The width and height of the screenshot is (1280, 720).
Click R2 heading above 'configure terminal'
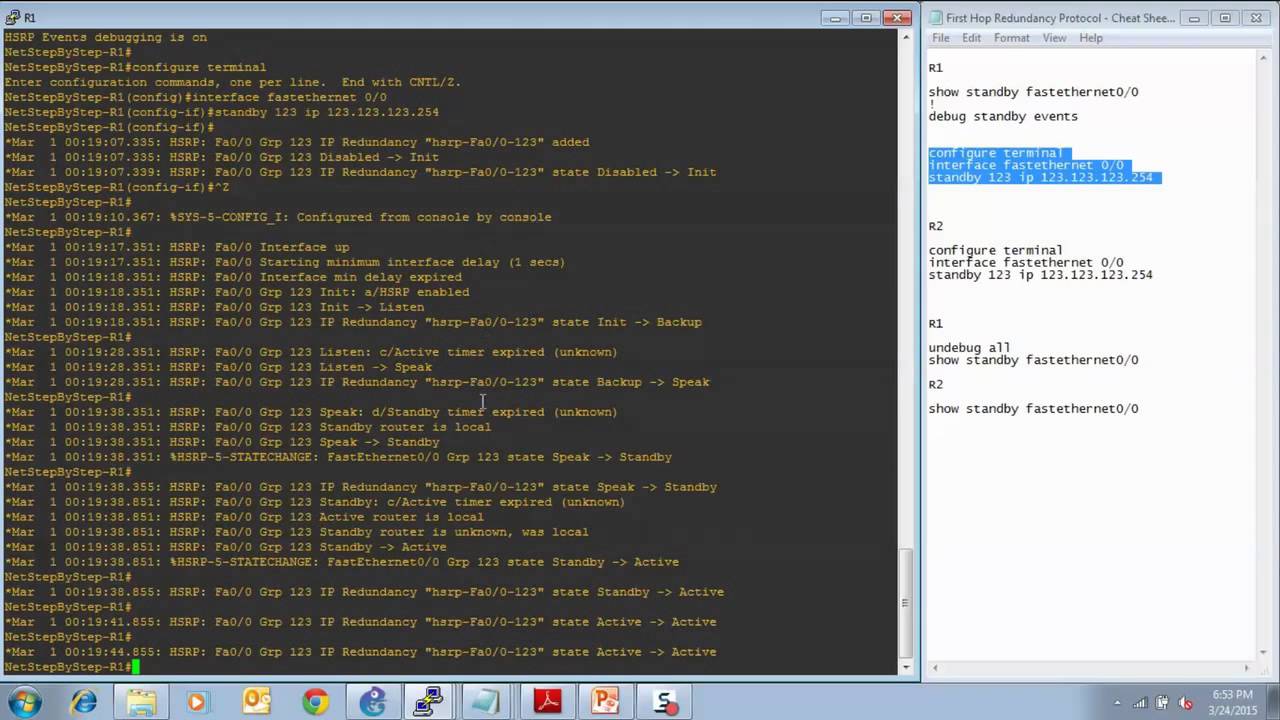coord(936,226)
